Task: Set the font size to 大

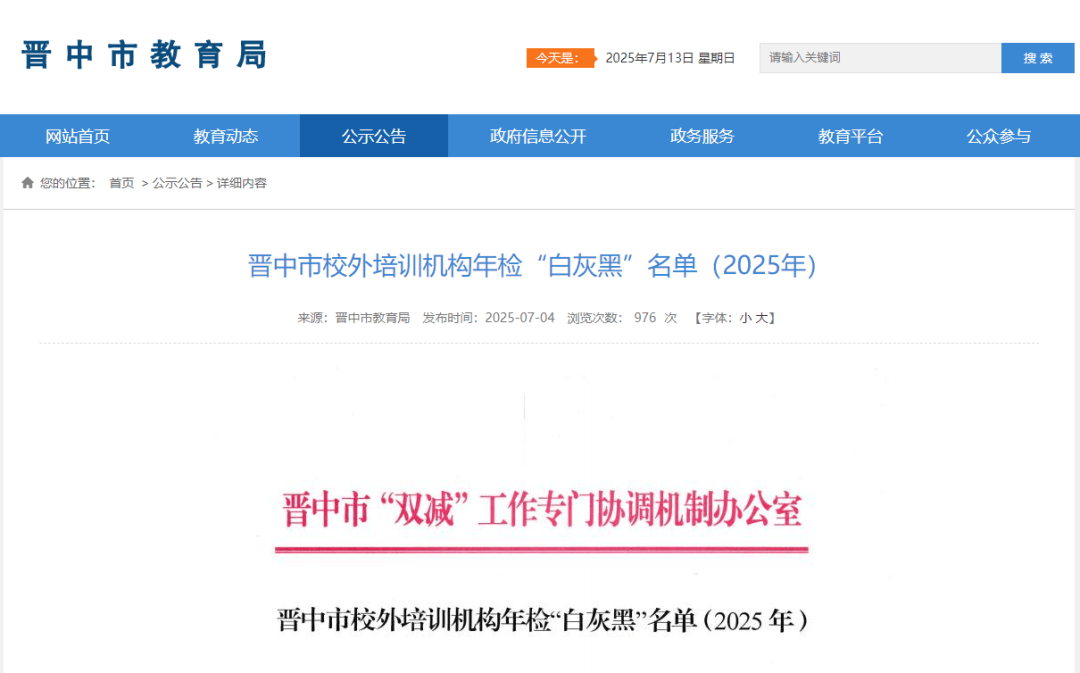Action: pyautogui.click(x=761, y=318)
